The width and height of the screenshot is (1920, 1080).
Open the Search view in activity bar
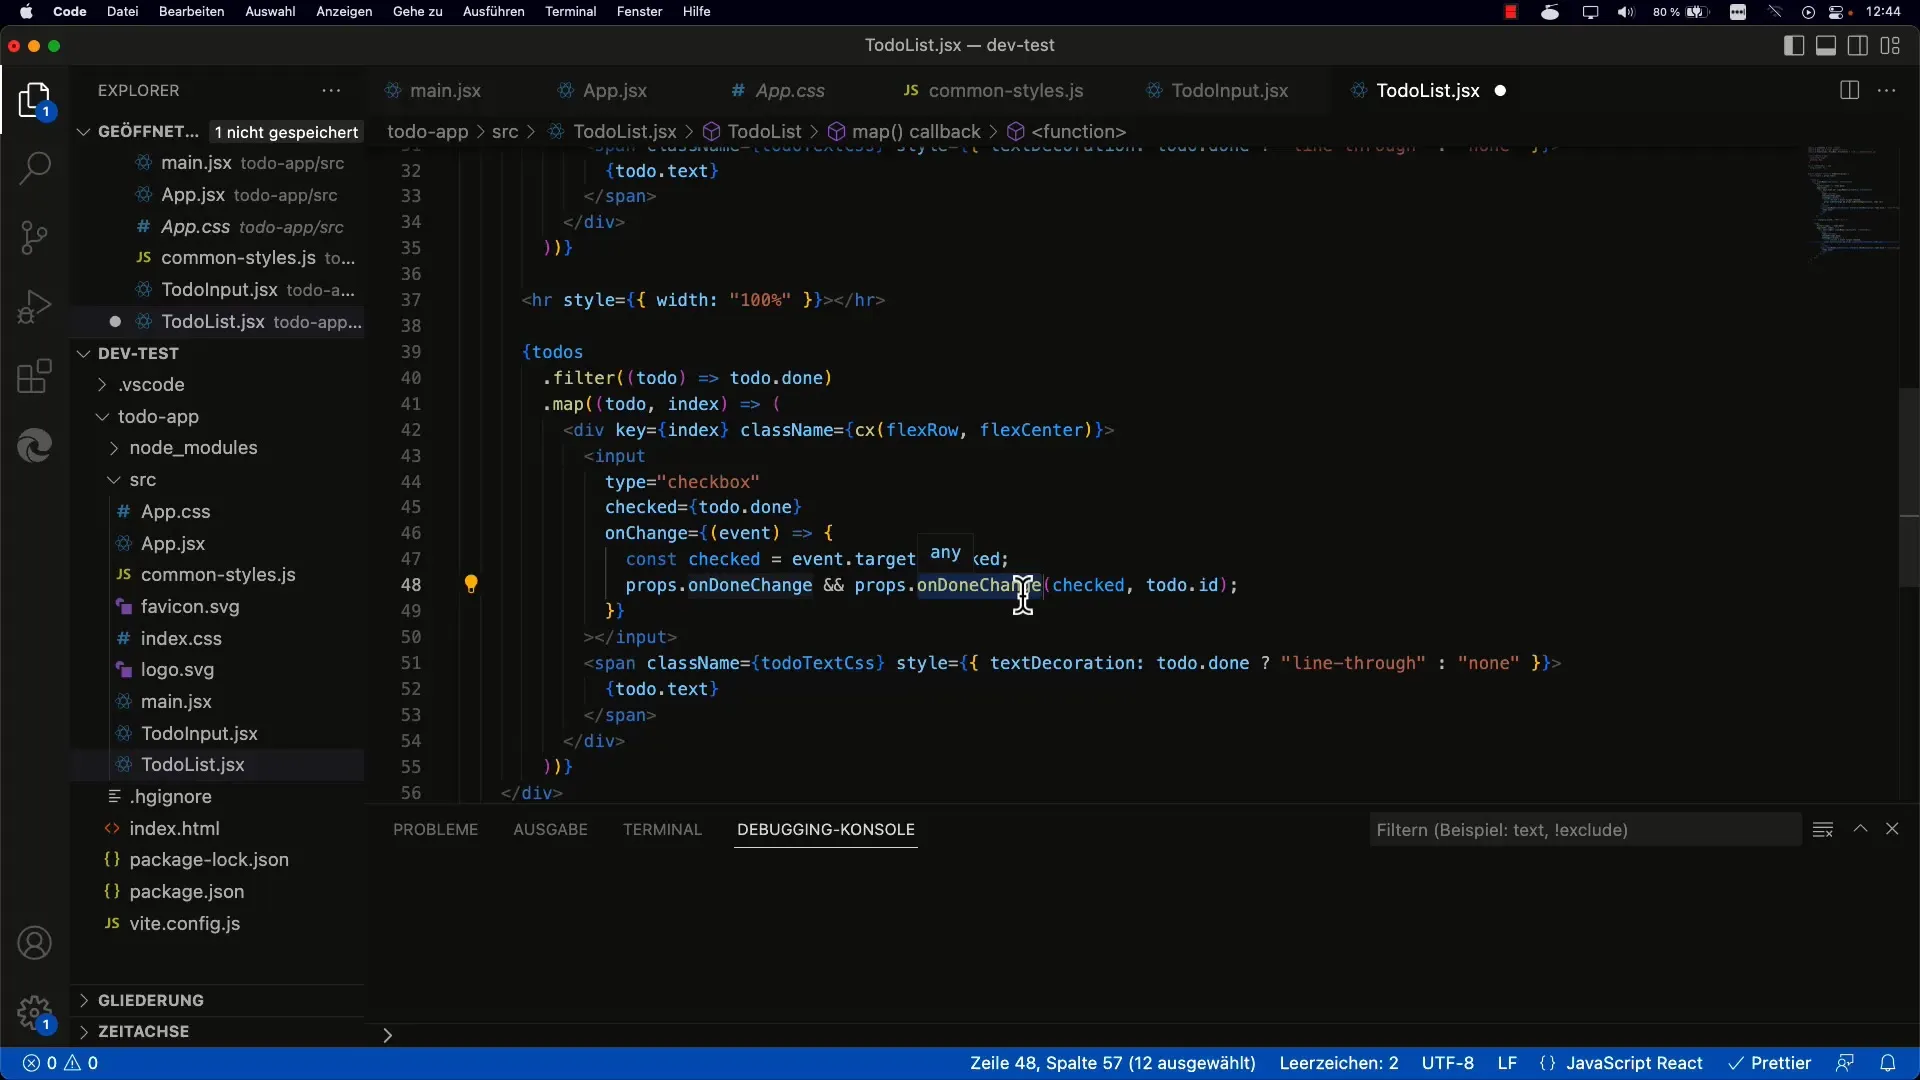coord(35,167)
